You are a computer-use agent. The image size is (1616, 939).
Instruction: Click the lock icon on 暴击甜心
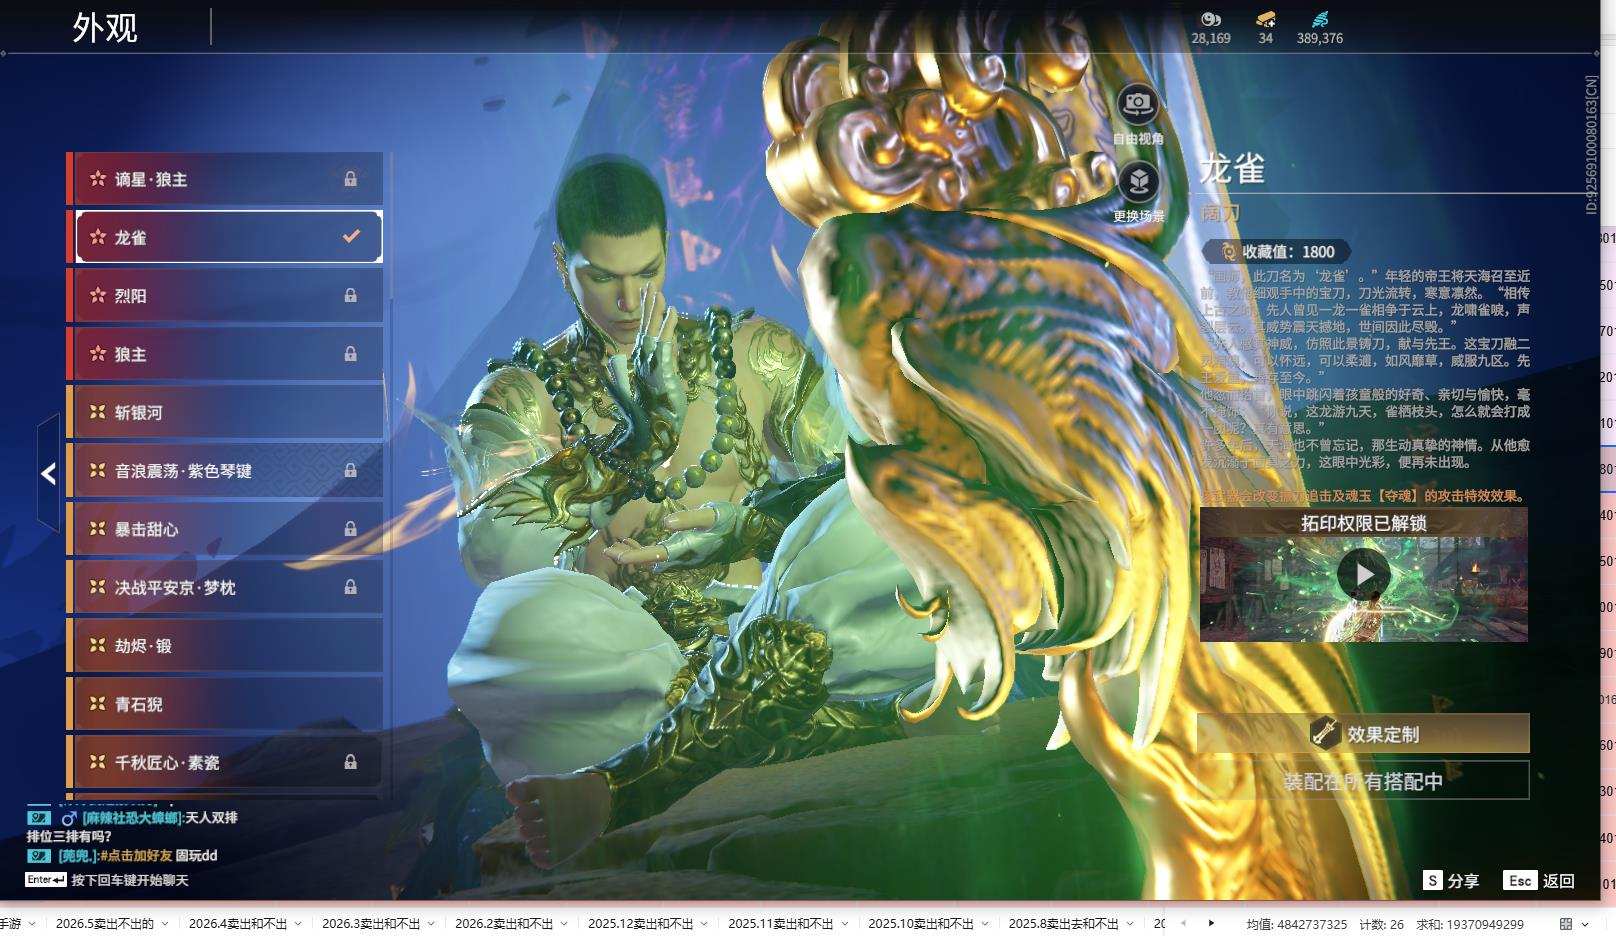pos(351,529)
